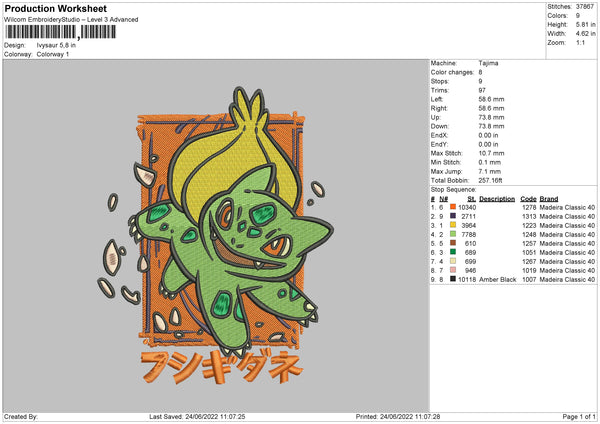The height and width of the screenshot is (424, 600).
Task: Click the pink thread swatch in row 8
Action: (453, 270)
